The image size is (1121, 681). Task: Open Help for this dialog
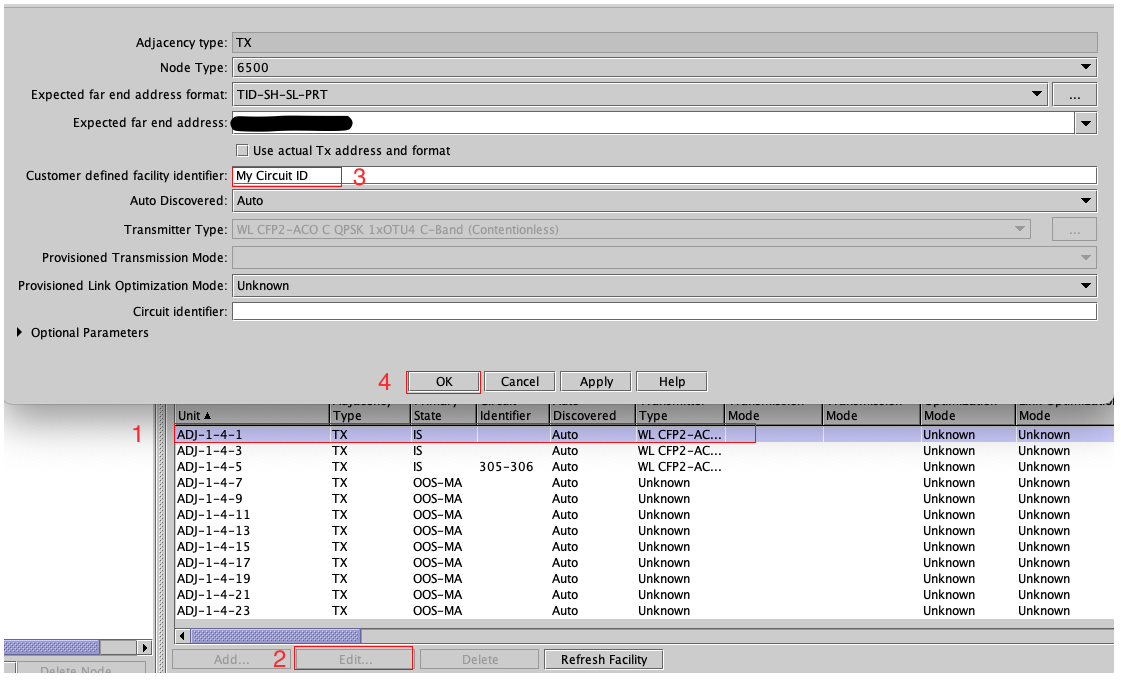pos(671,382)
